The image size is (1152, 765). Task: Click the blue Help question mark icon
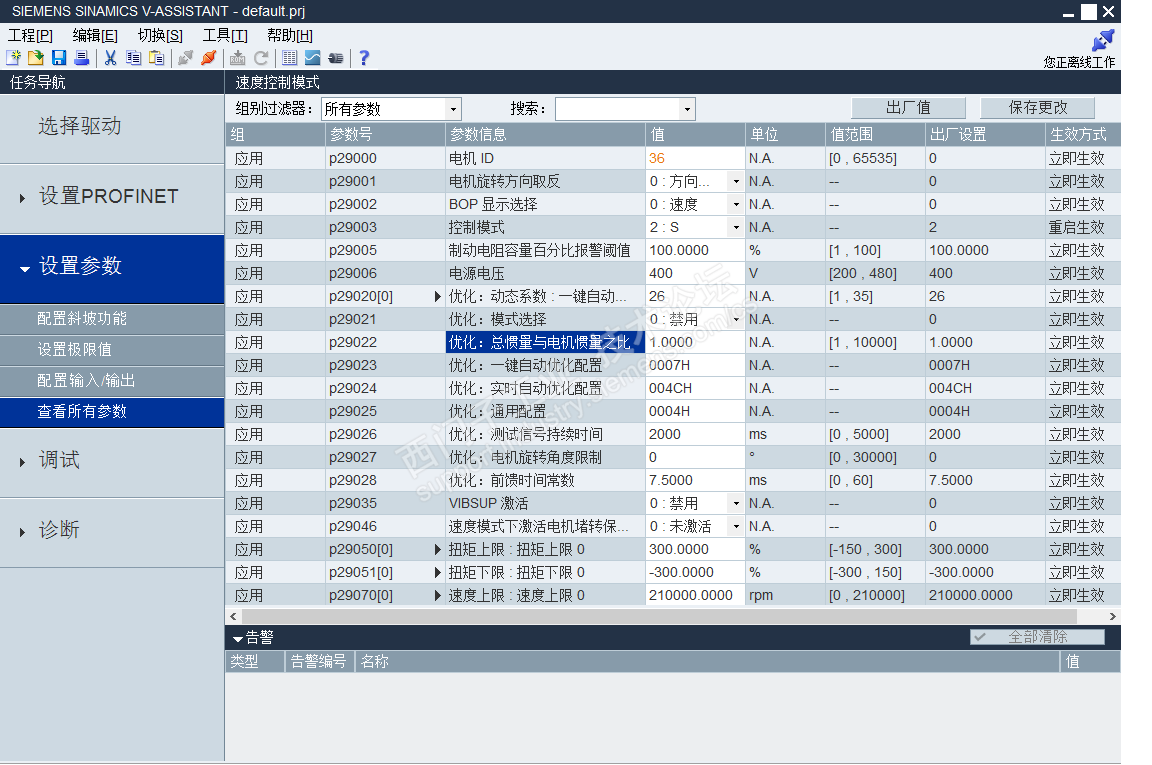click(x=364, y=58)
